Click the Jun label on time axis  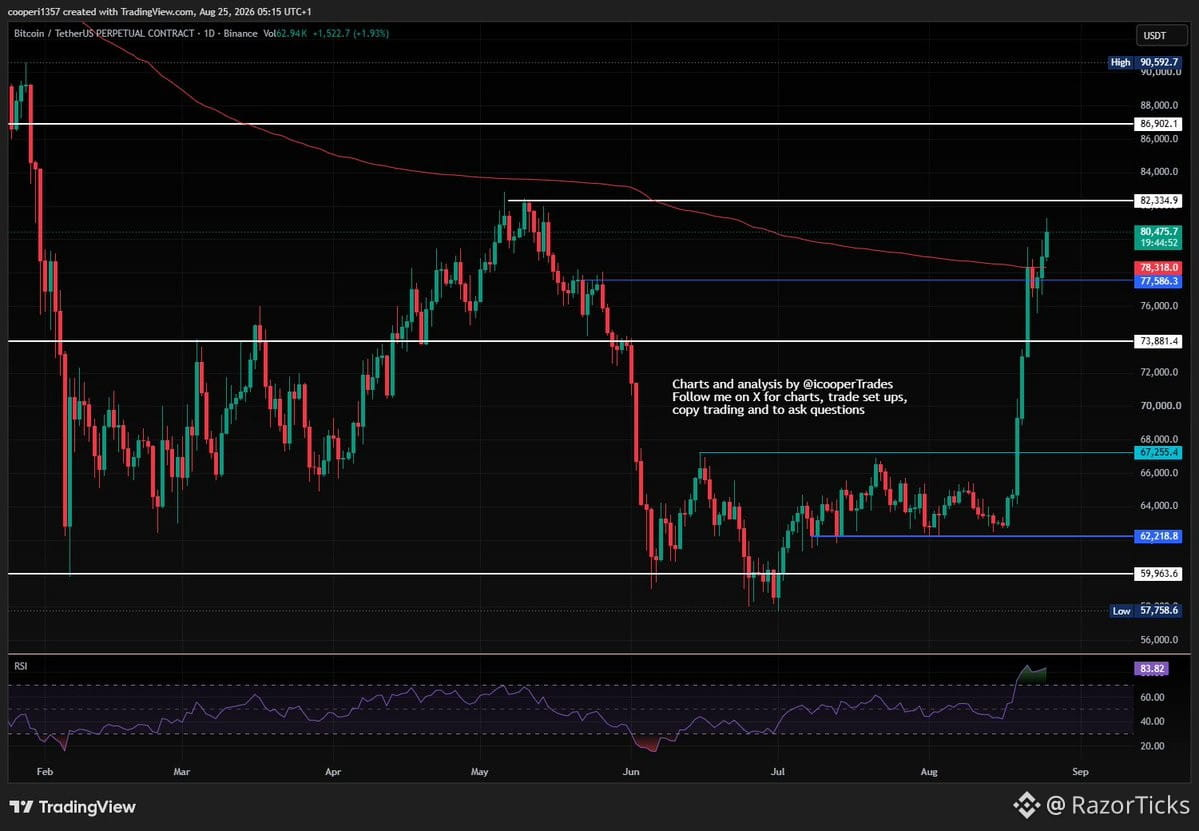[x=631, y=772]
